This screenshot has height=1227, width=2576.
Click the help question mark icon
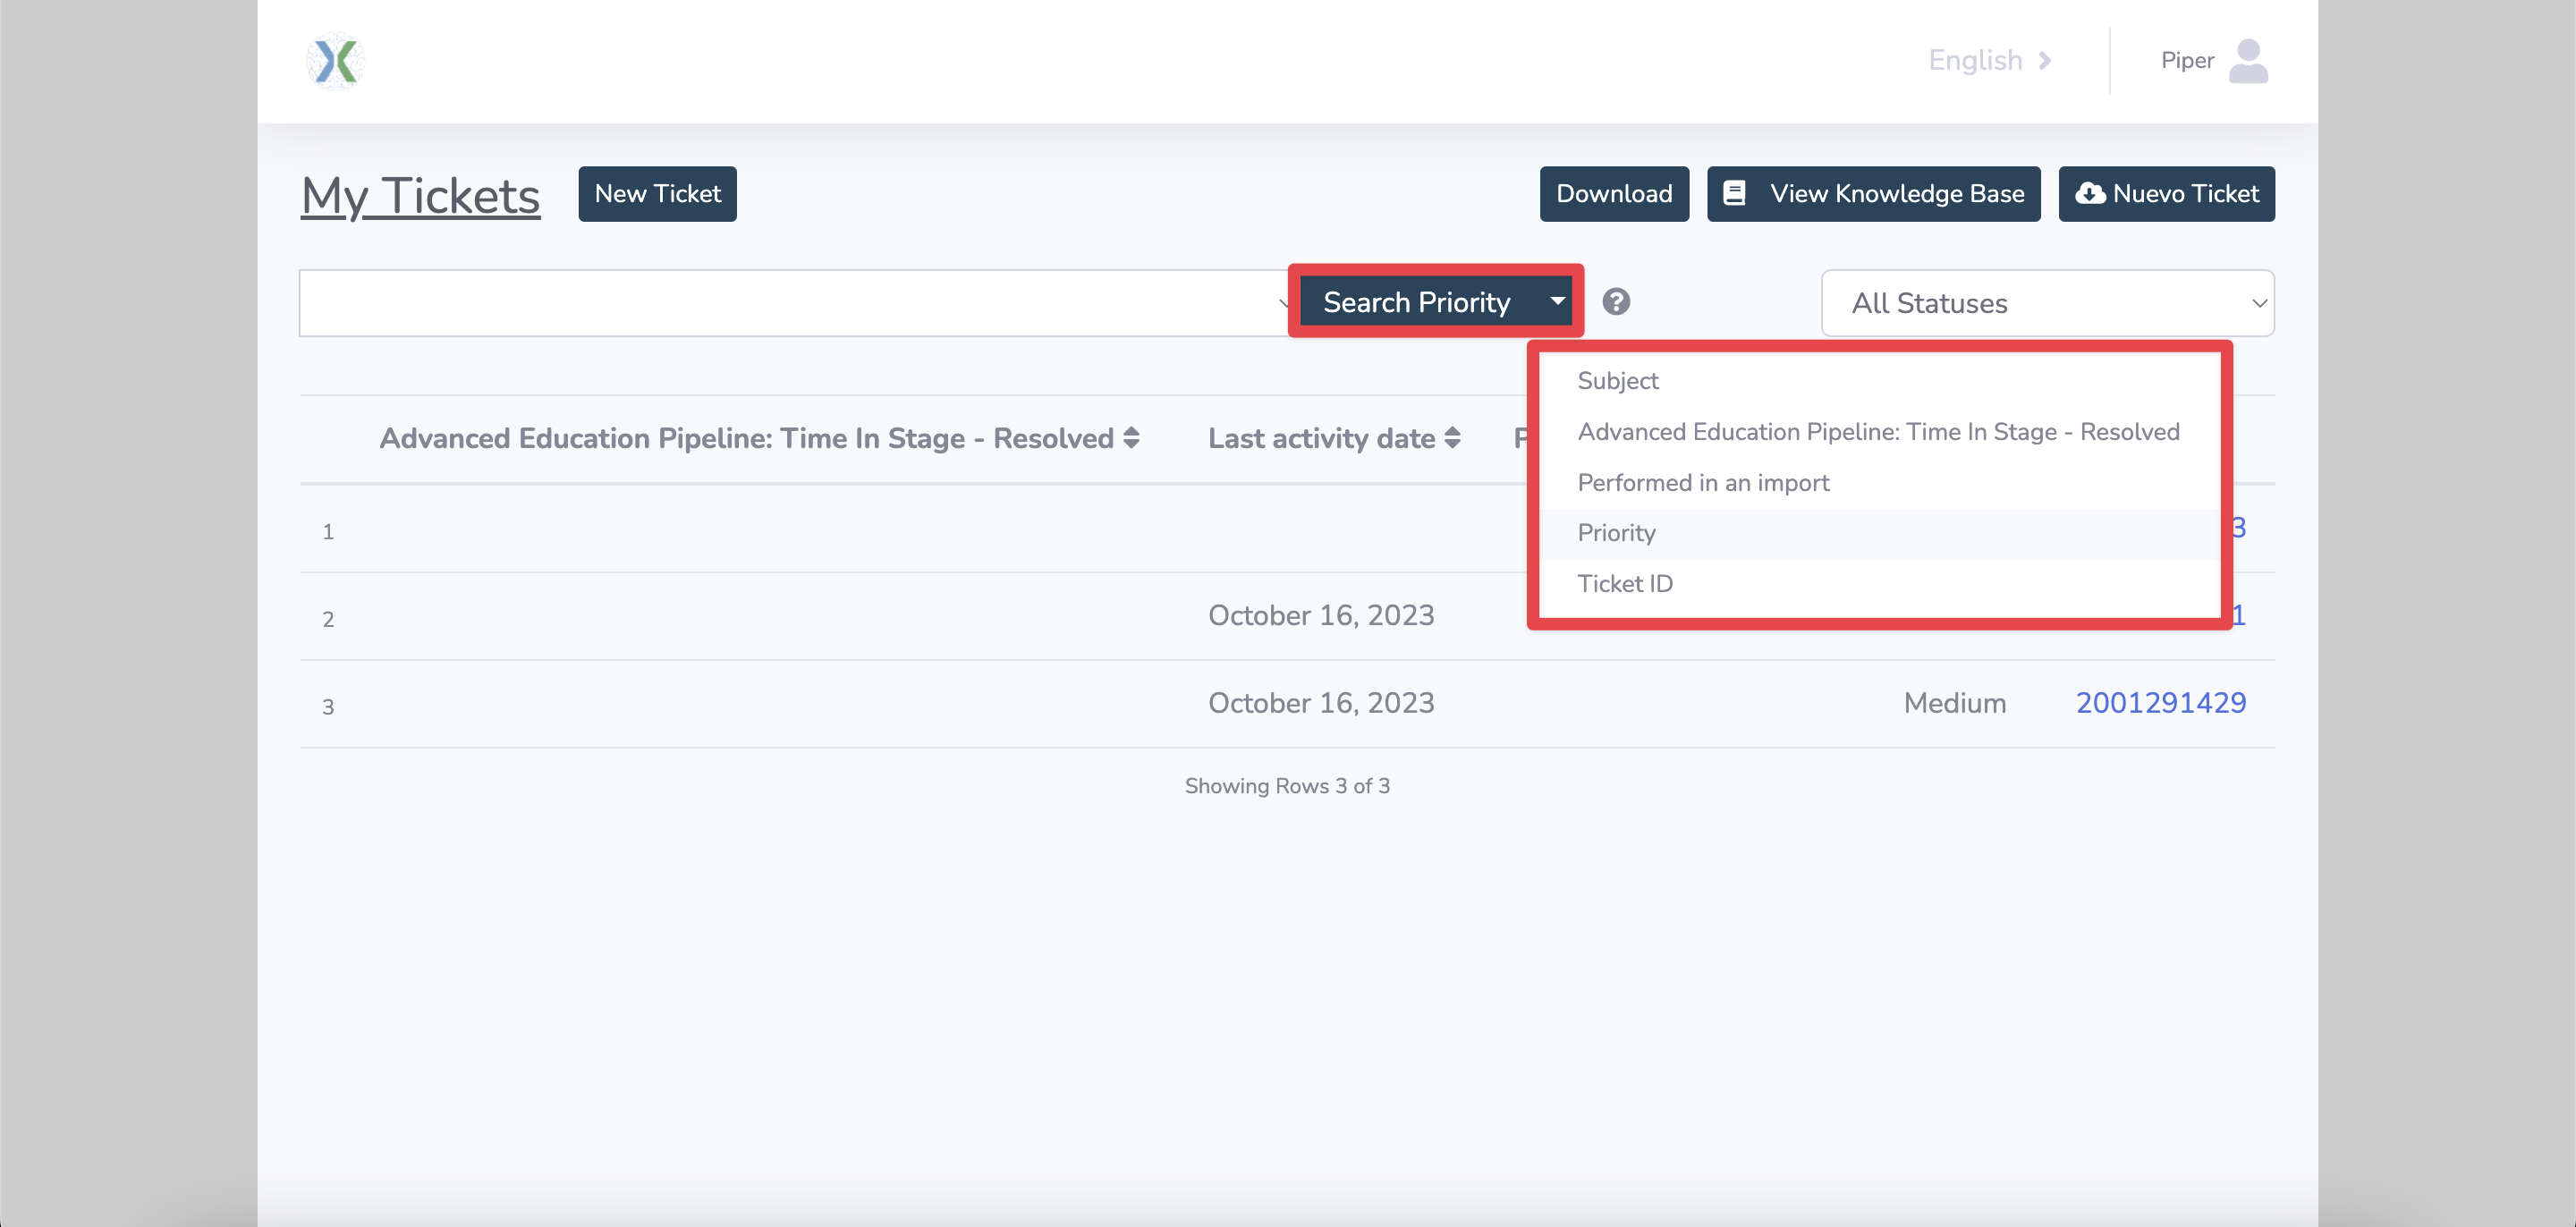pos(1616,302)
